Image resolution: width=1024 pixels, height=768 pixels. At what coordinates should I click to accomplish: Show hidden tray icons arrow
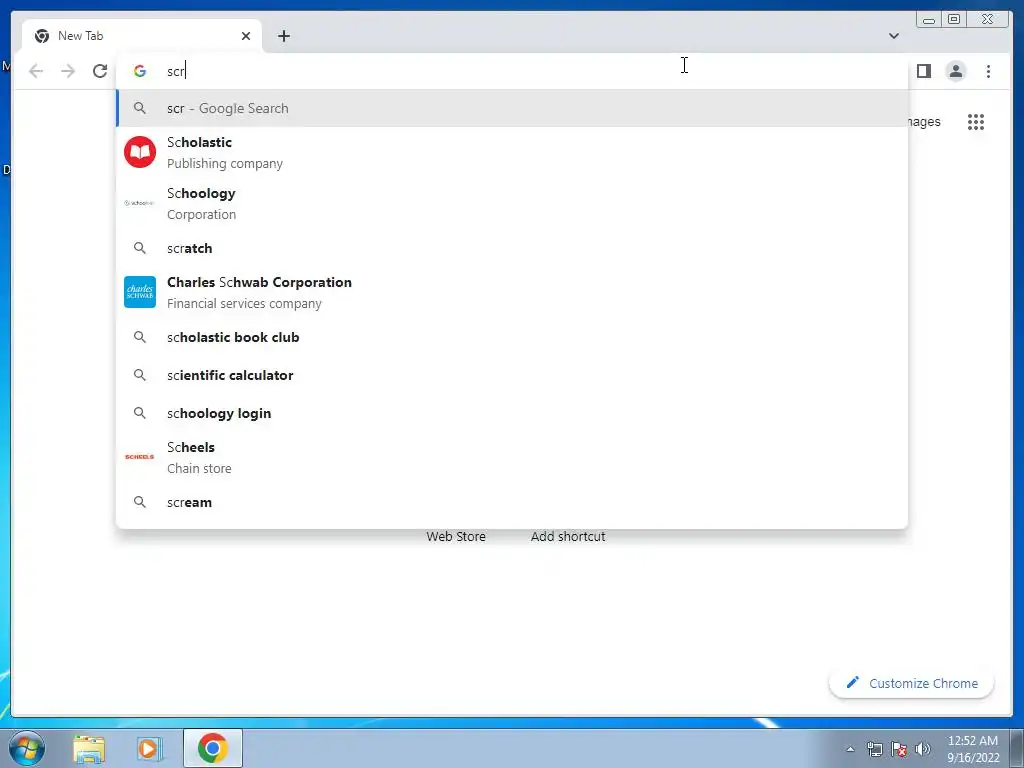(x=850, y=749)
